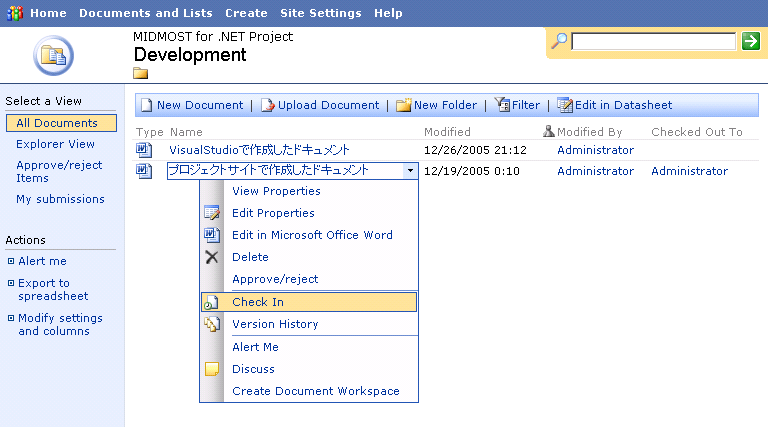
Task: Click Administrator under Checked Out To
Action: 689,171
